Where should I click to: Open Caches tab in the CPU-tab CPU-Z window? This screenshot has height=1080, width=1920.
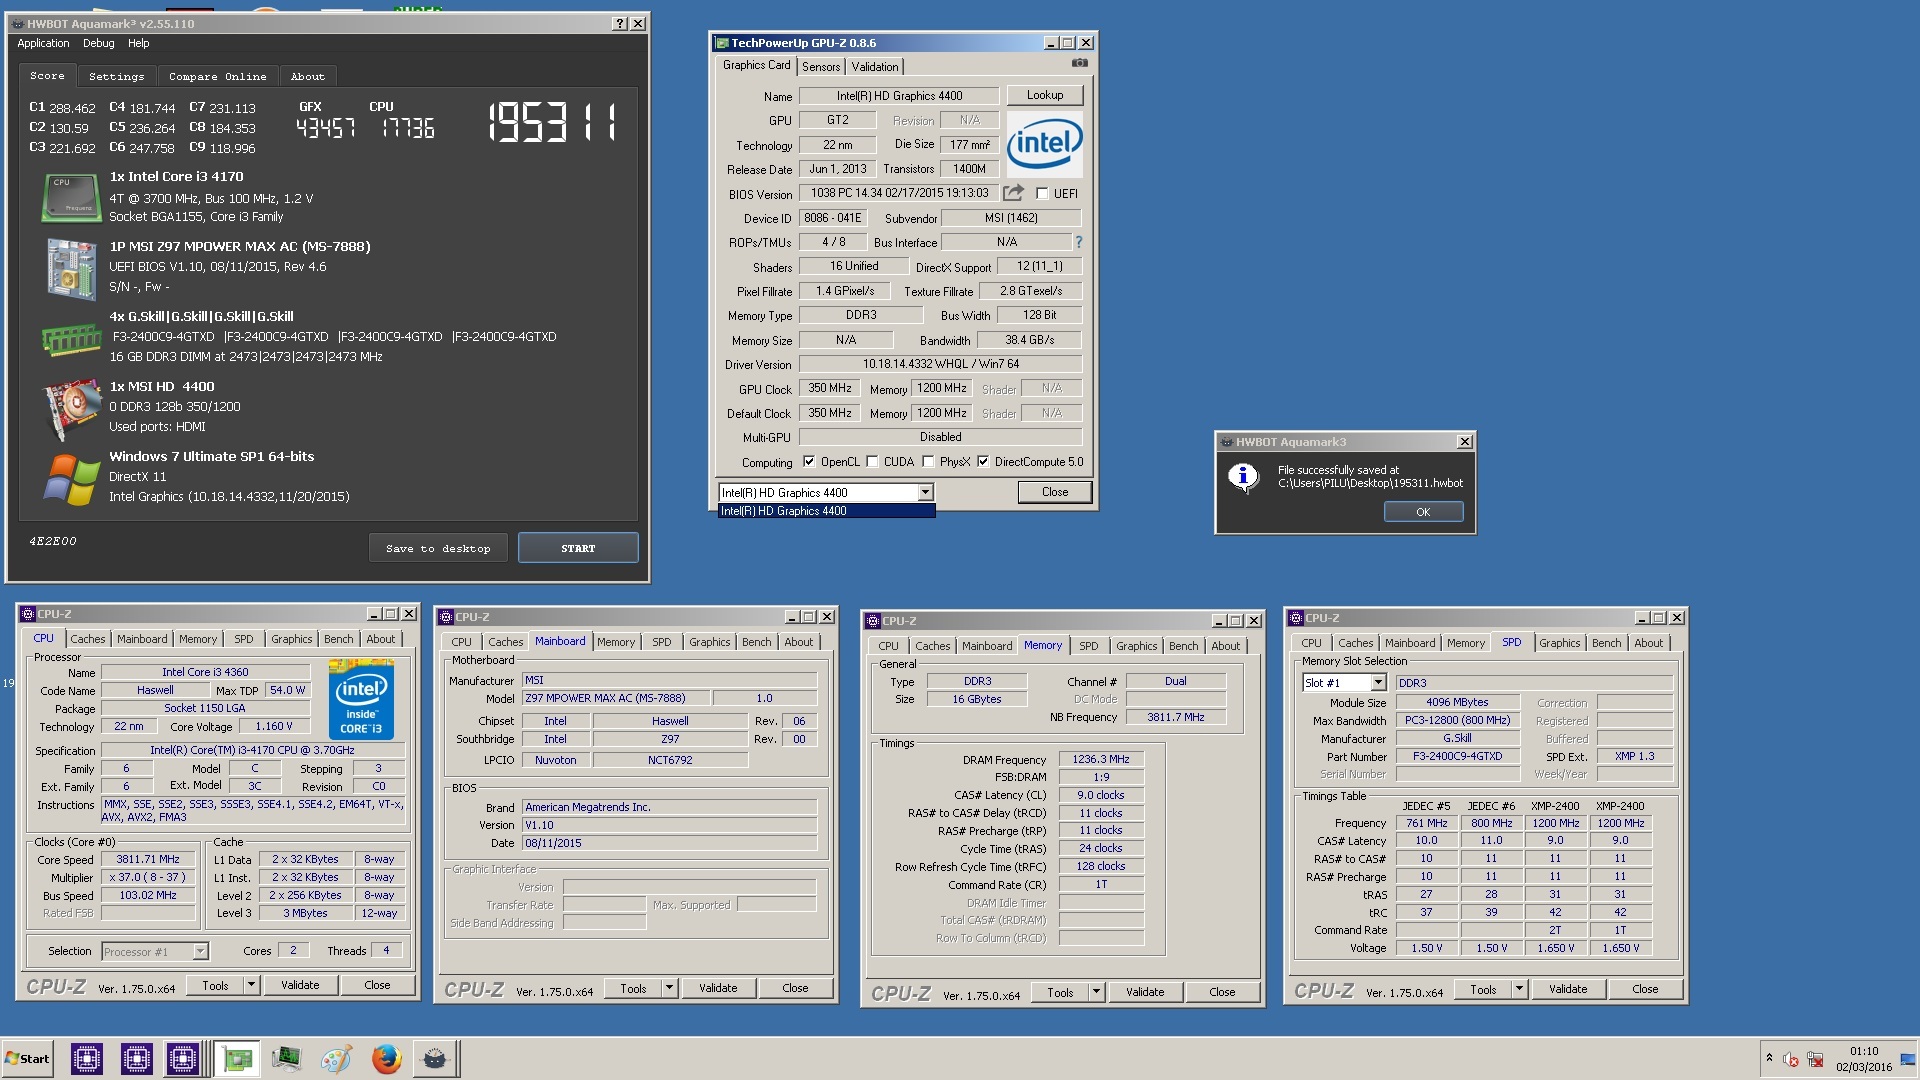pos(87,639)
